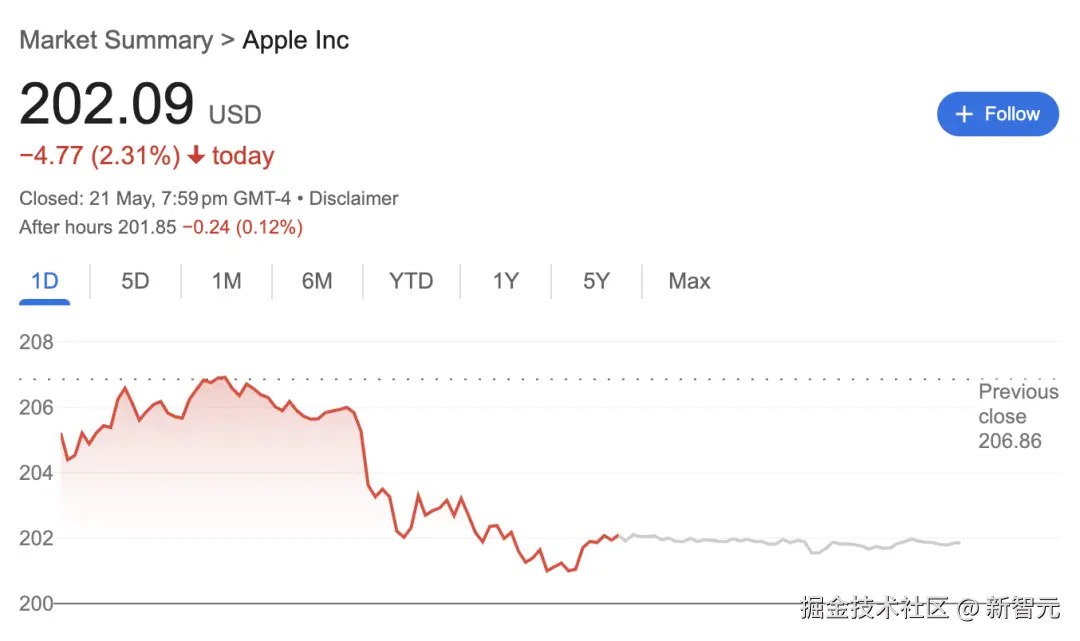This screenshot has width=1080, height=641.
Task: Click the Follow button
Action: pyautogui.click(x=997, y=114)
